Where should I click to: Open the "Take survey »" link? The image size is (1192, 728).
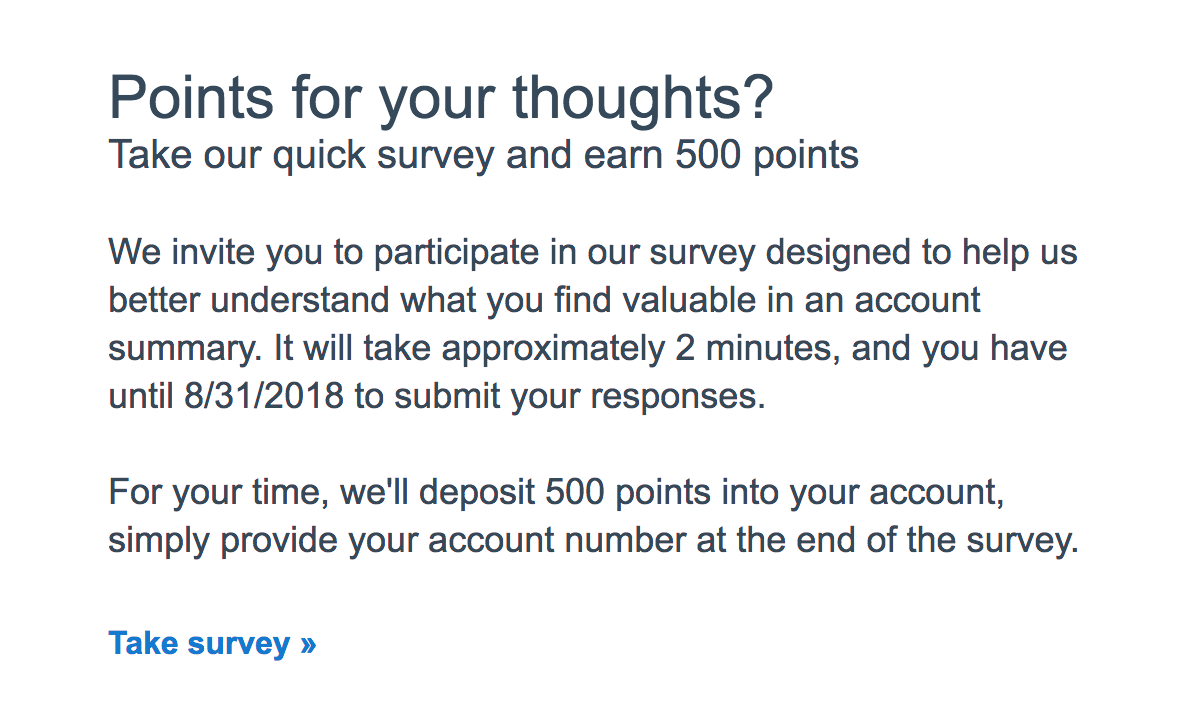(x=212, y=643)
